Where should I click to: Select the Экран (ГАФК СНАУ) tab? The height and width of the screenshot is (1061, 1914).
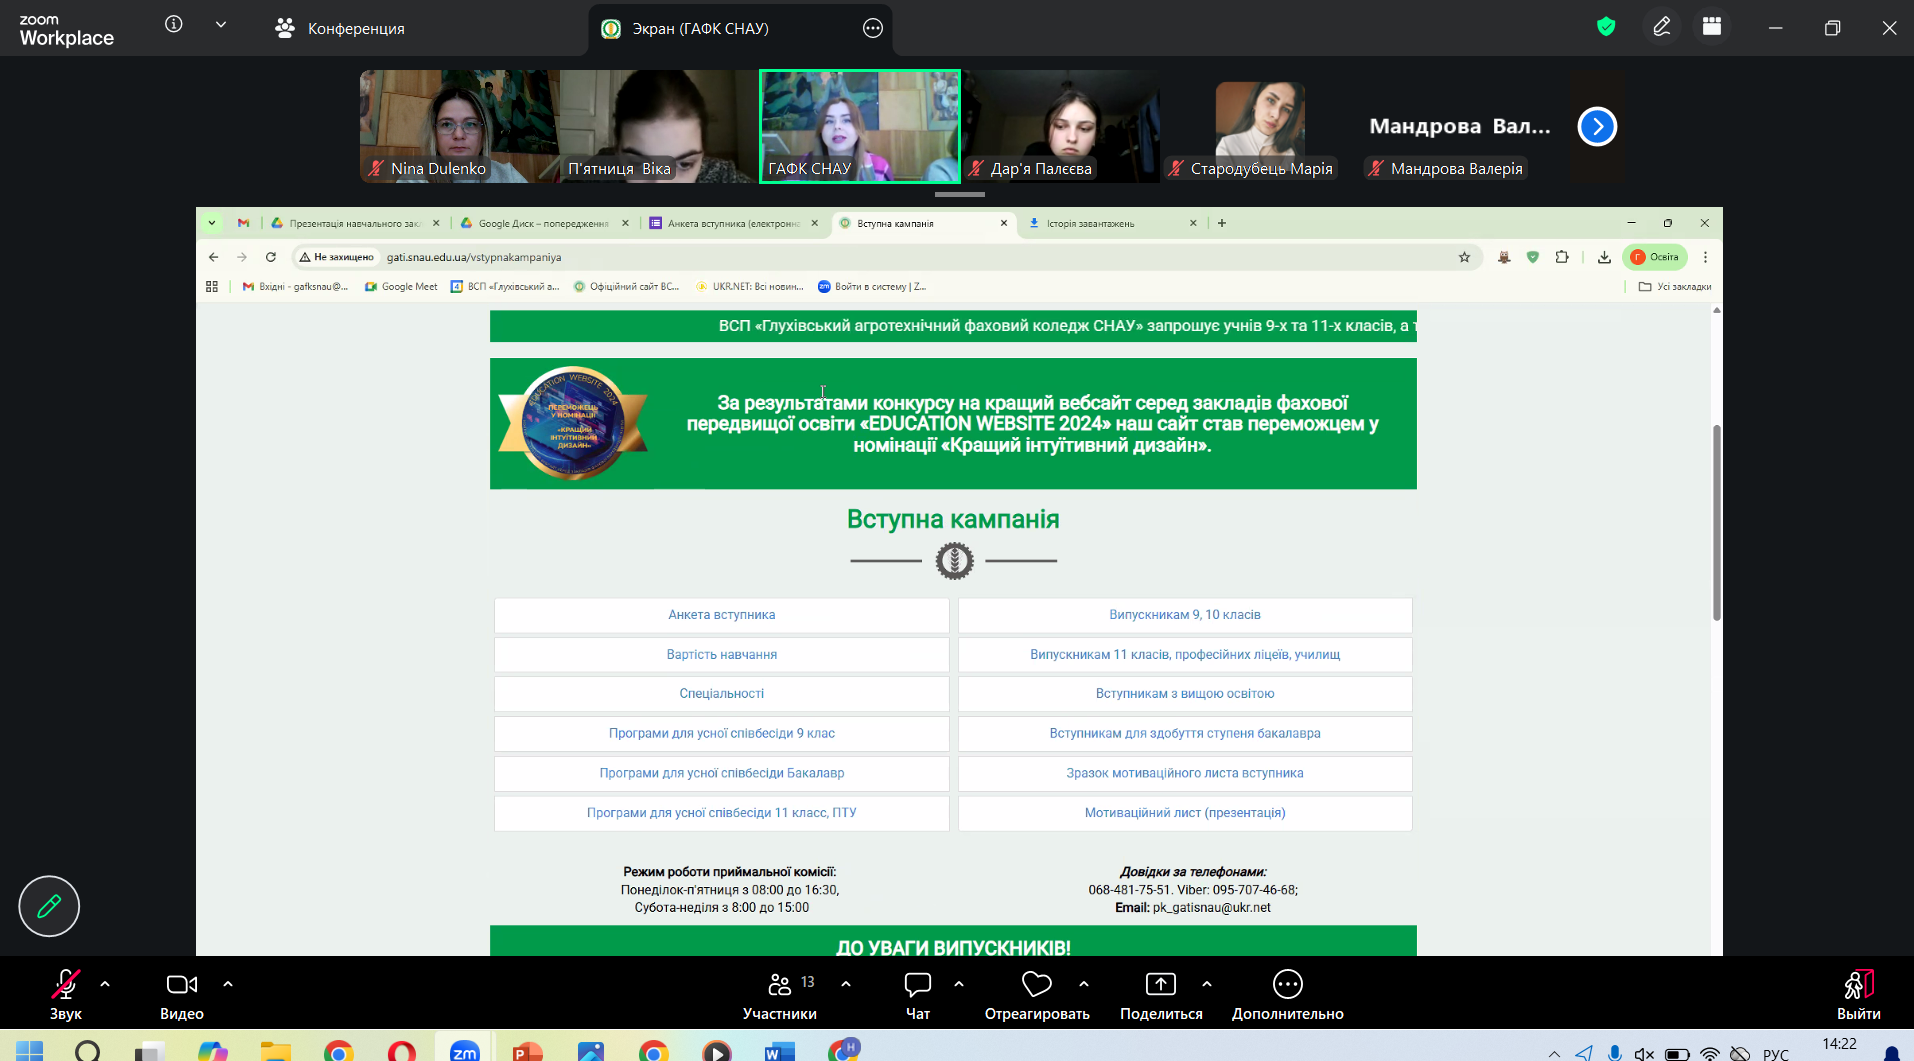pyautogui.click(x=700, y=28)
